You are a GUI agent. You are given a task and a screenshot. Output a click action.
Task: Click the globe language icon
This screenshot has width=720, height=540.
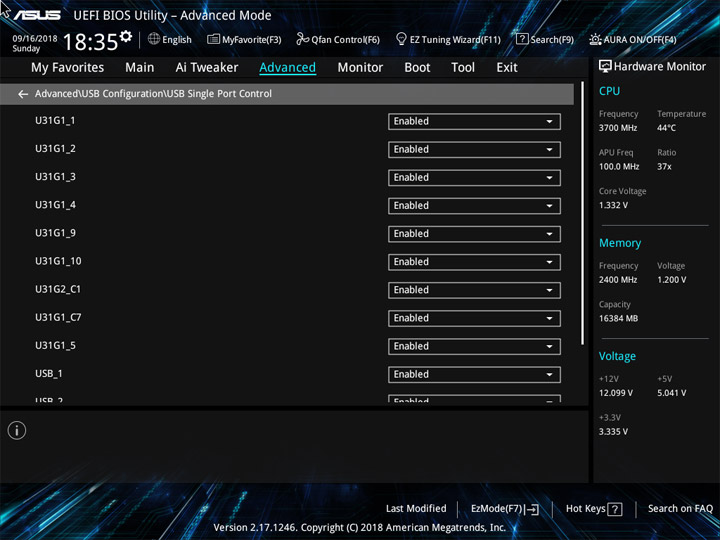click(x=154, y=39)
